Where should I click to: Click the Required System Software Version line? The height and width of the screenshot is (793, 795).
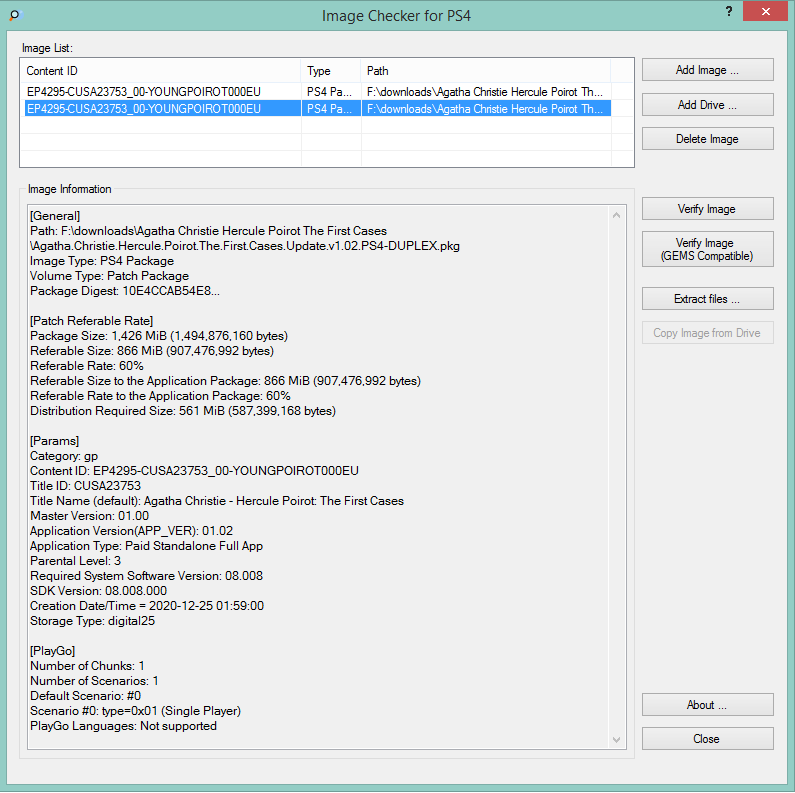[x=147, y=576]
